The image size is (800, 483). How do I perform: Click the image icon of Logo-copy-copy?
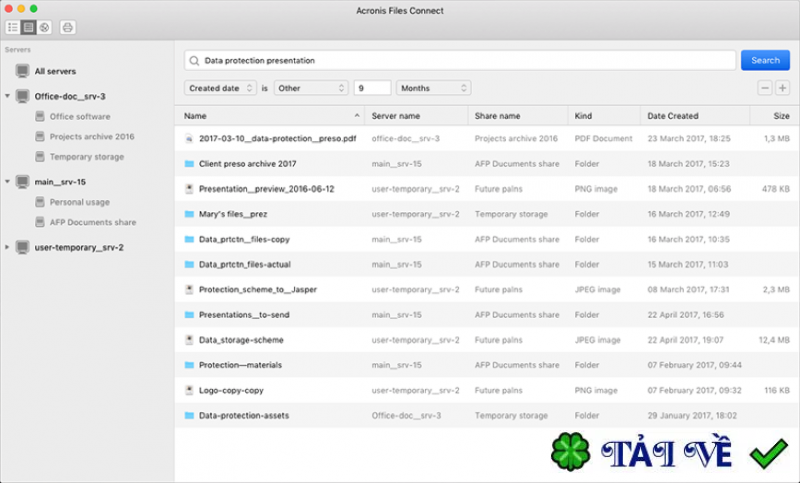tap(189, 390)
